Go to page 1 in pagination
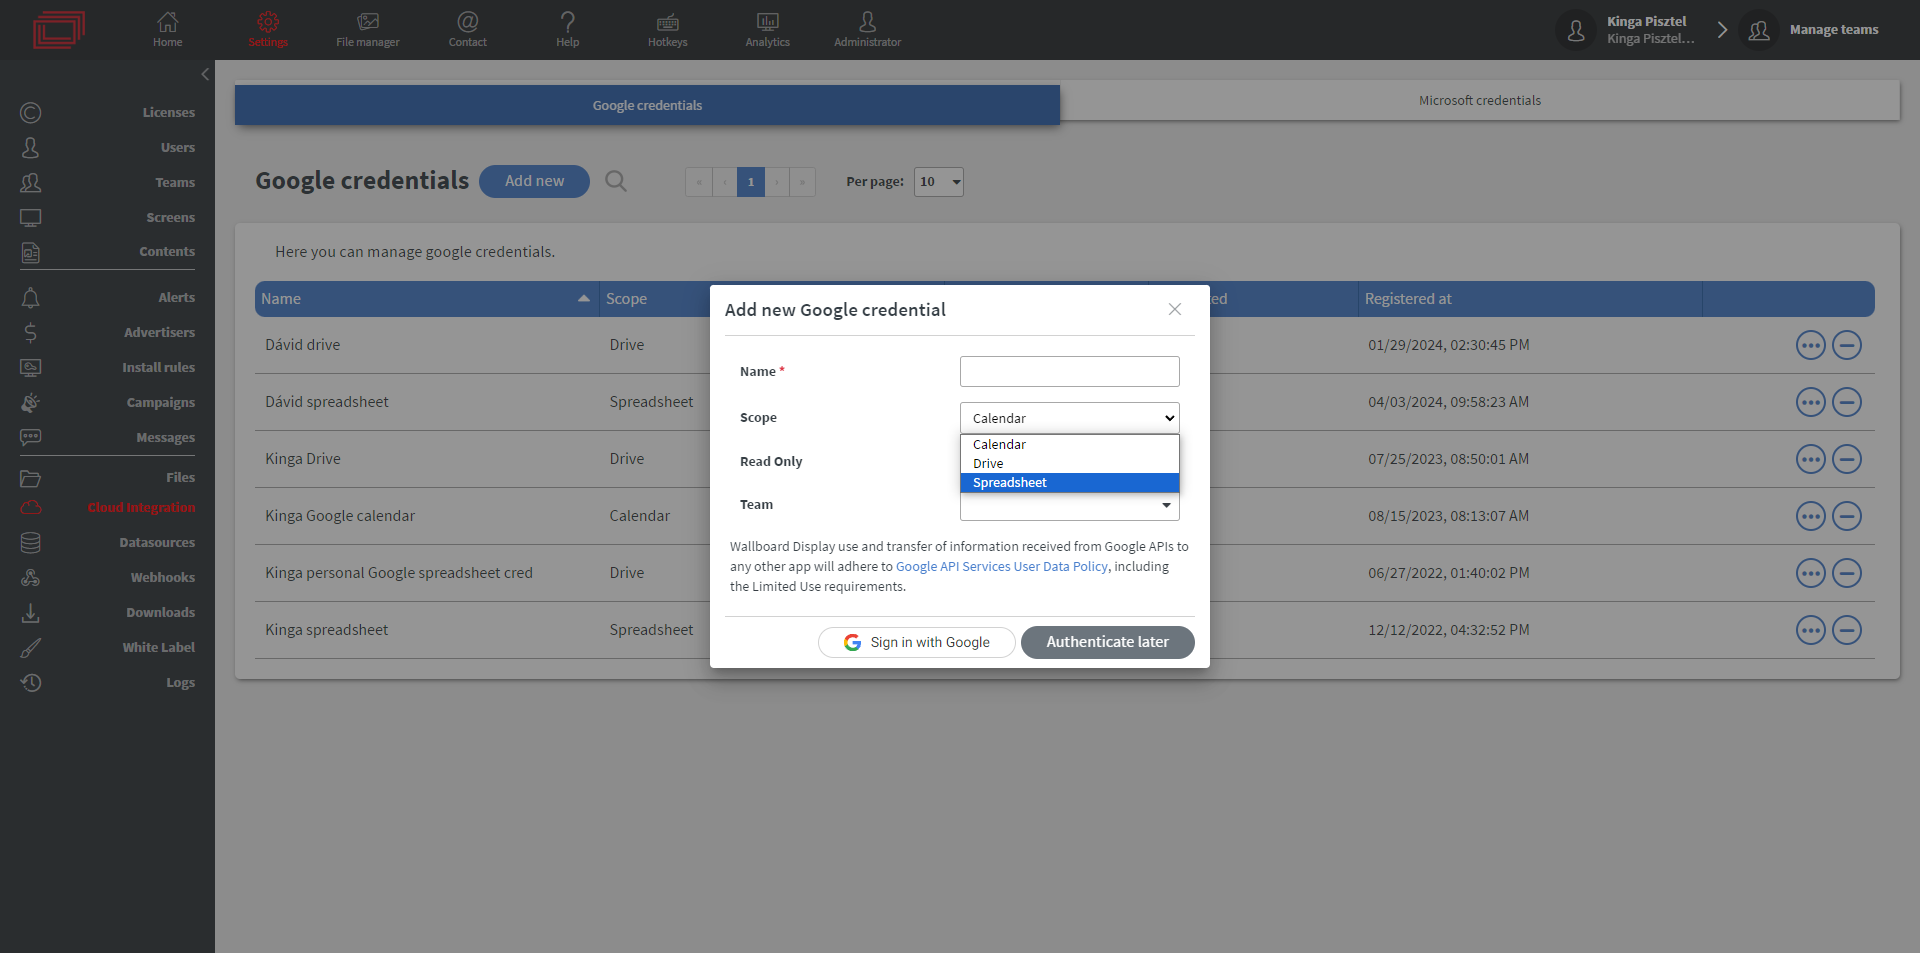1920x953 pixels. coord(751,182)
